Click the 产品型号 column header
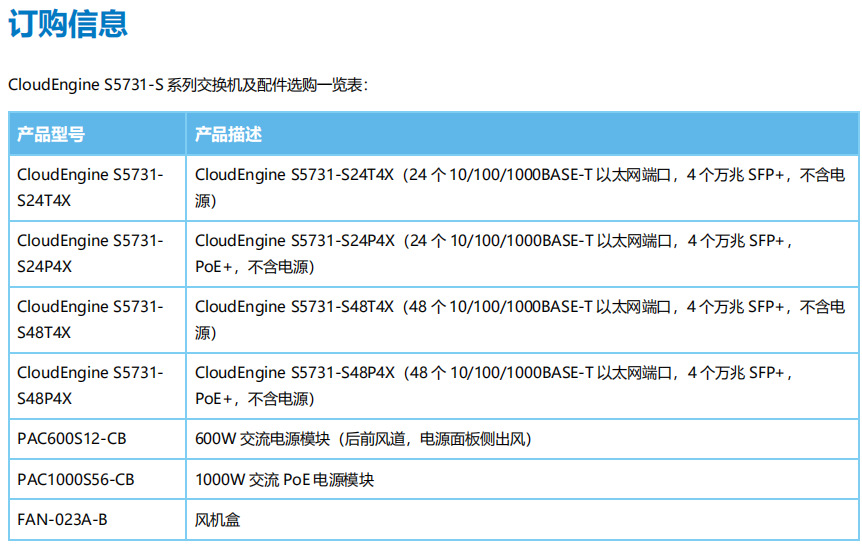 (x=97, y=134)
